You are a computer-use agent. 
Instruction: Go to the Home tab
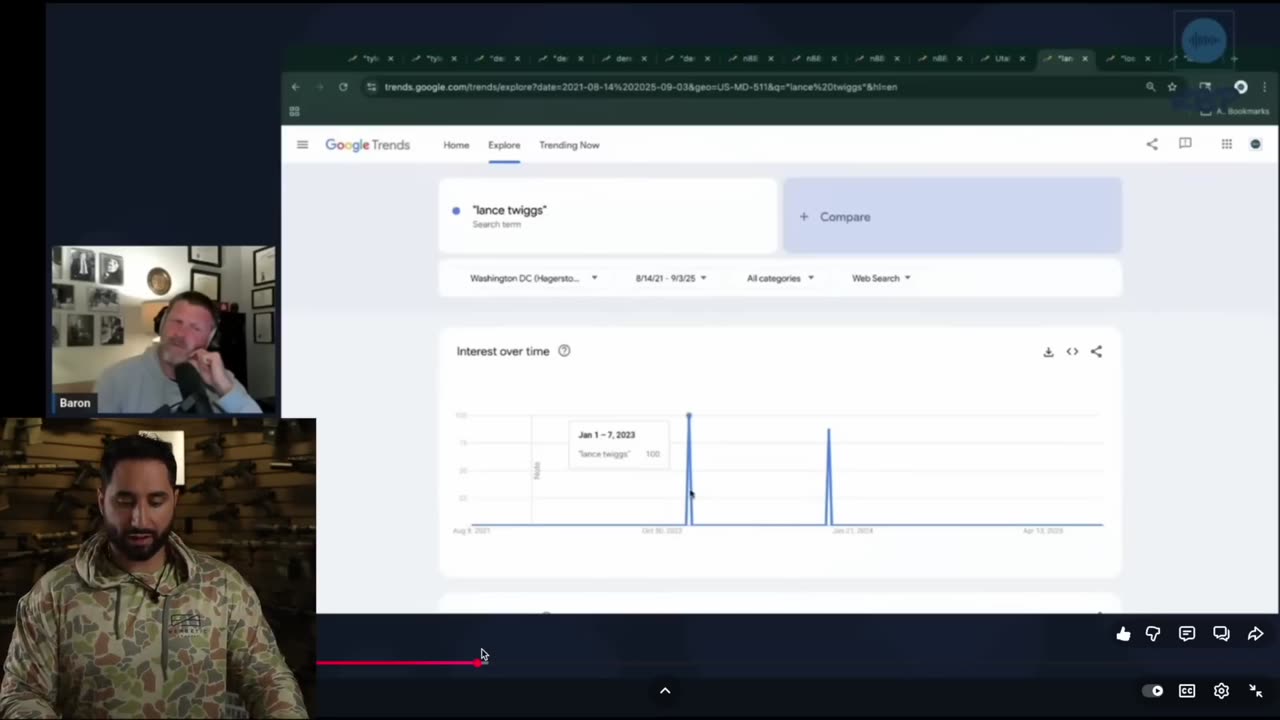click(456, 145)
